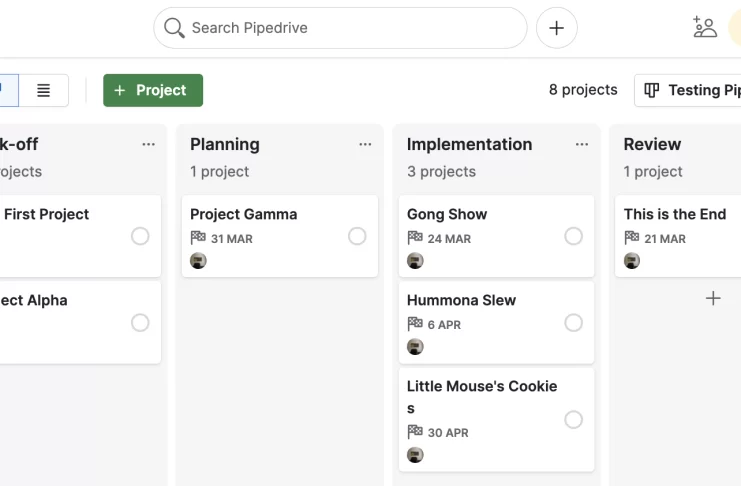This screenshot has width=741, height=486.
Task: Click Gong Show owner avatar
Action: [415, 260]
